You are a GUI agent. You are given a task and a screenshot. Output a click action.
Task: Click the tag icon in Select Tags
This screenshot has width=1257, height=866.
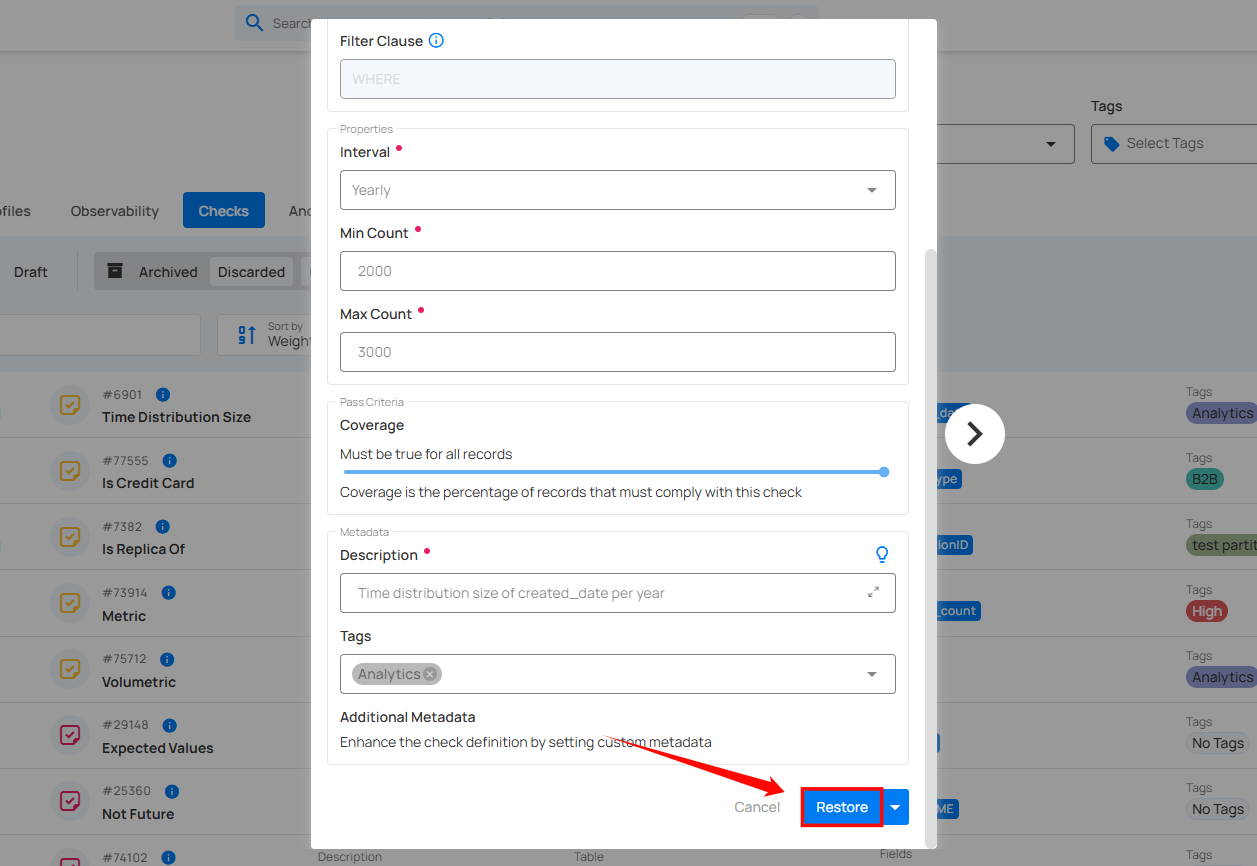(x=1112, y=144)
